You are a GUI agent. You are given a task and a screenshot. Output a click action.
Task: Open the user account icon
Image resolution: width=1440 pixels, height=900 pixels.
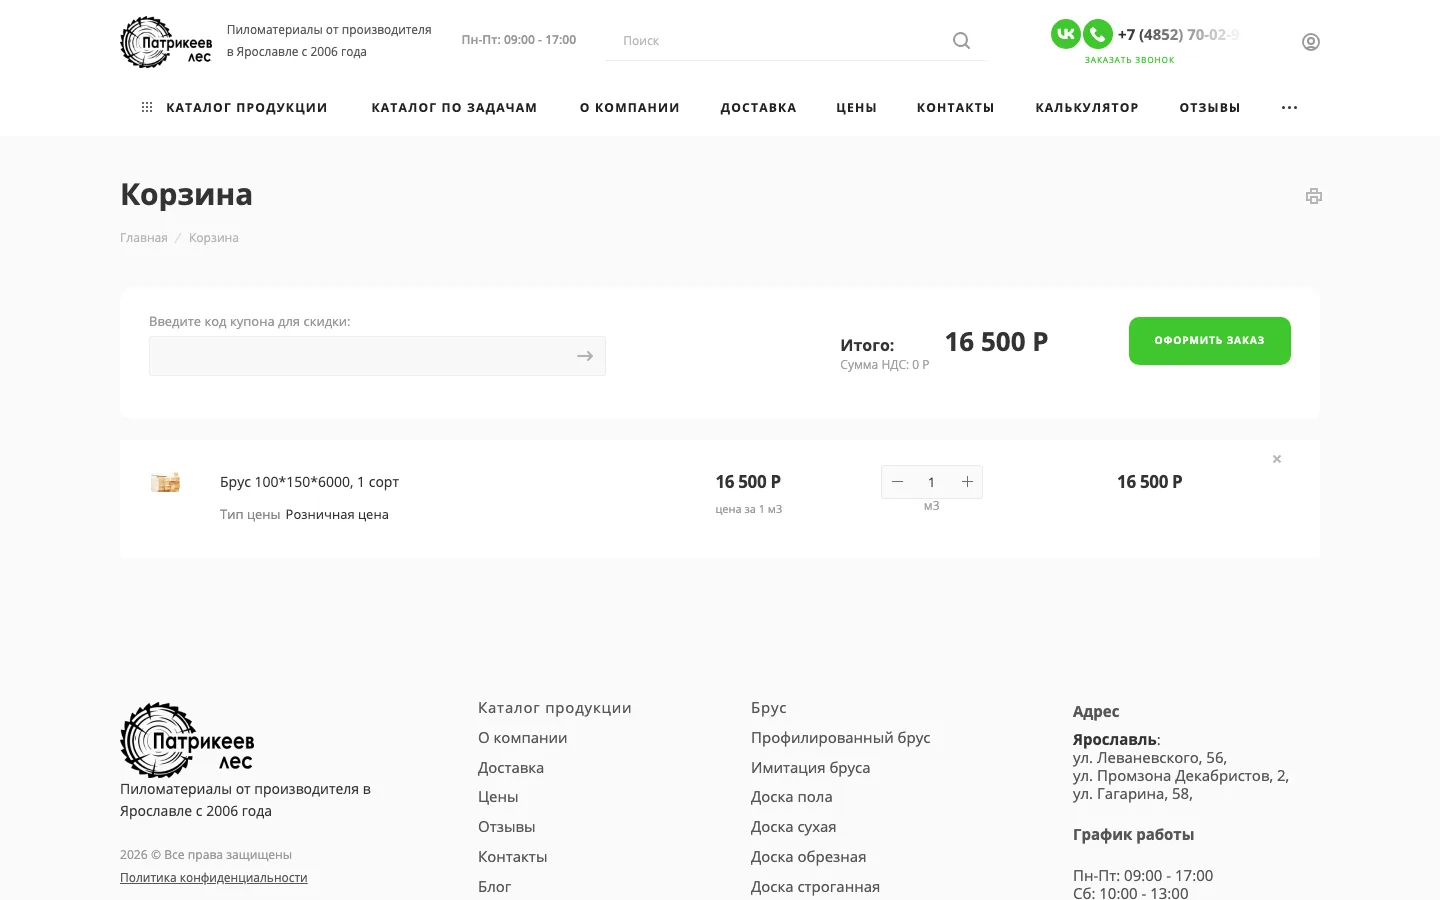(x=1311, y=42)
